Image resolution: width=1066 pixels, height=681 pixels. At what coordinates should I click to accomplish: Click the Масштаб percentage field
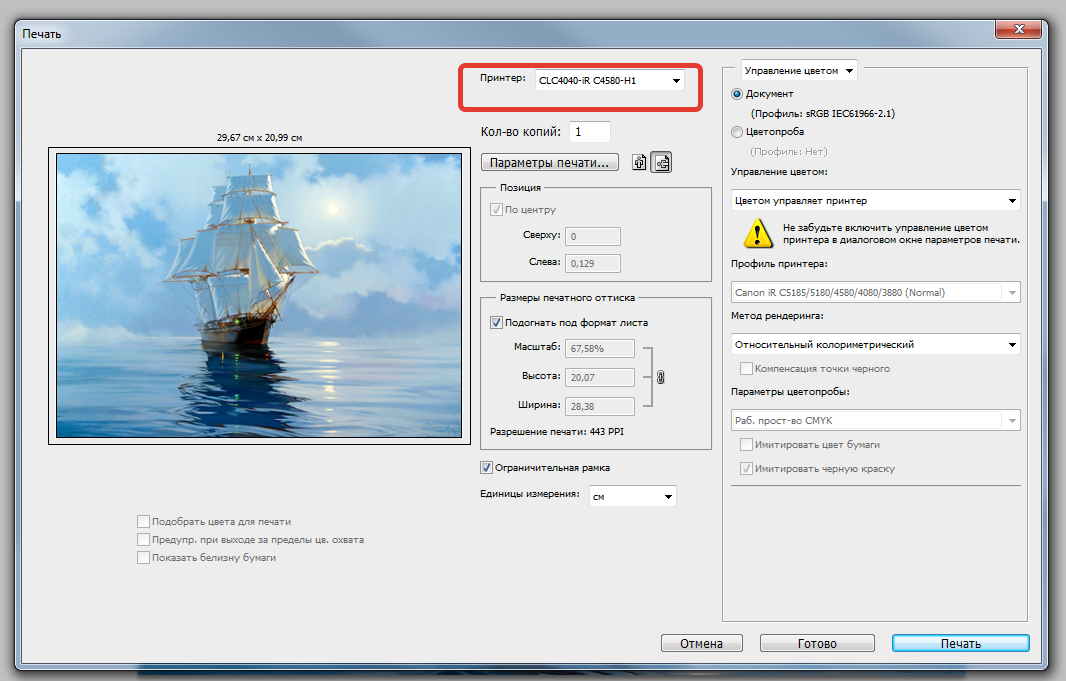pyautogui.click(x=600, y=349)
